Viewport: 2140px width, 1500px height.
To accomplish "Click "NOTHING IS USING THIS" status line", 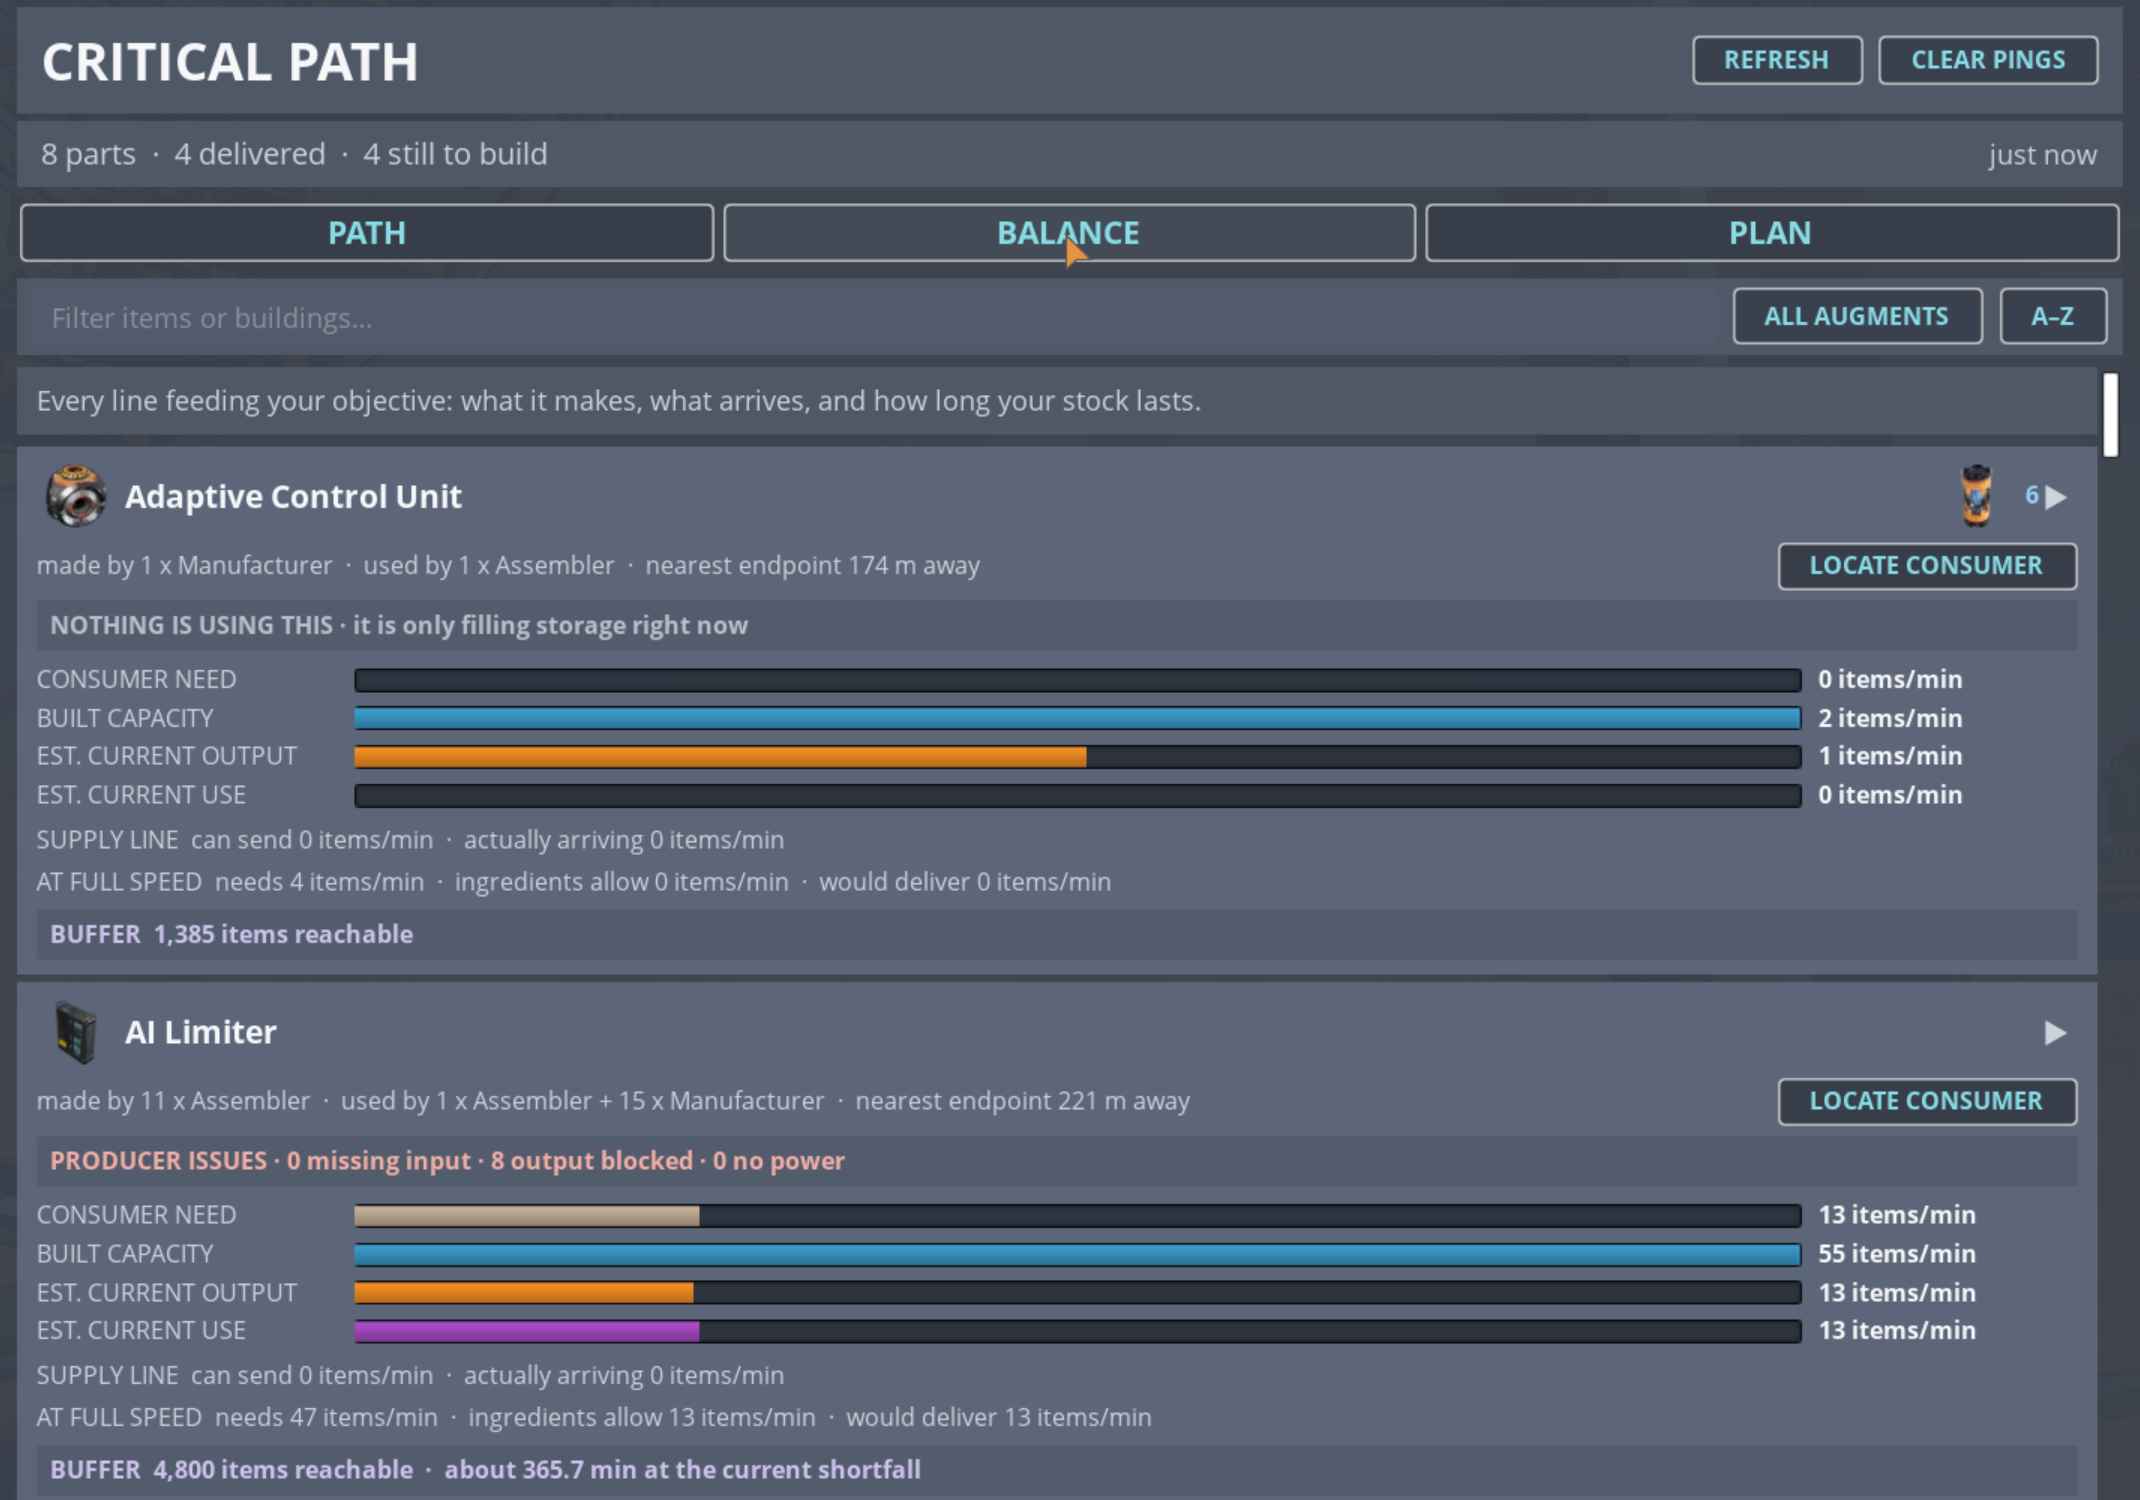I will coord(1057,625).
